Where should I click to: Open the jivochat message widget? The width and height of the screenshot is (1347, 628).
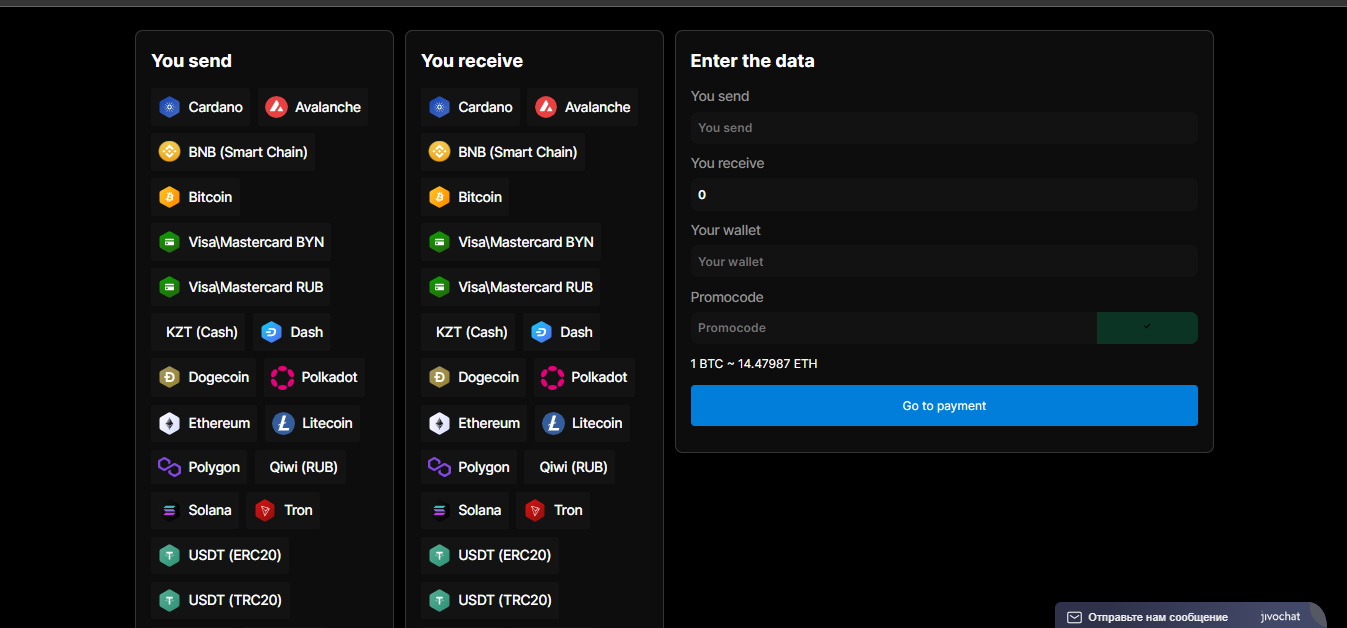(1190, 616)
